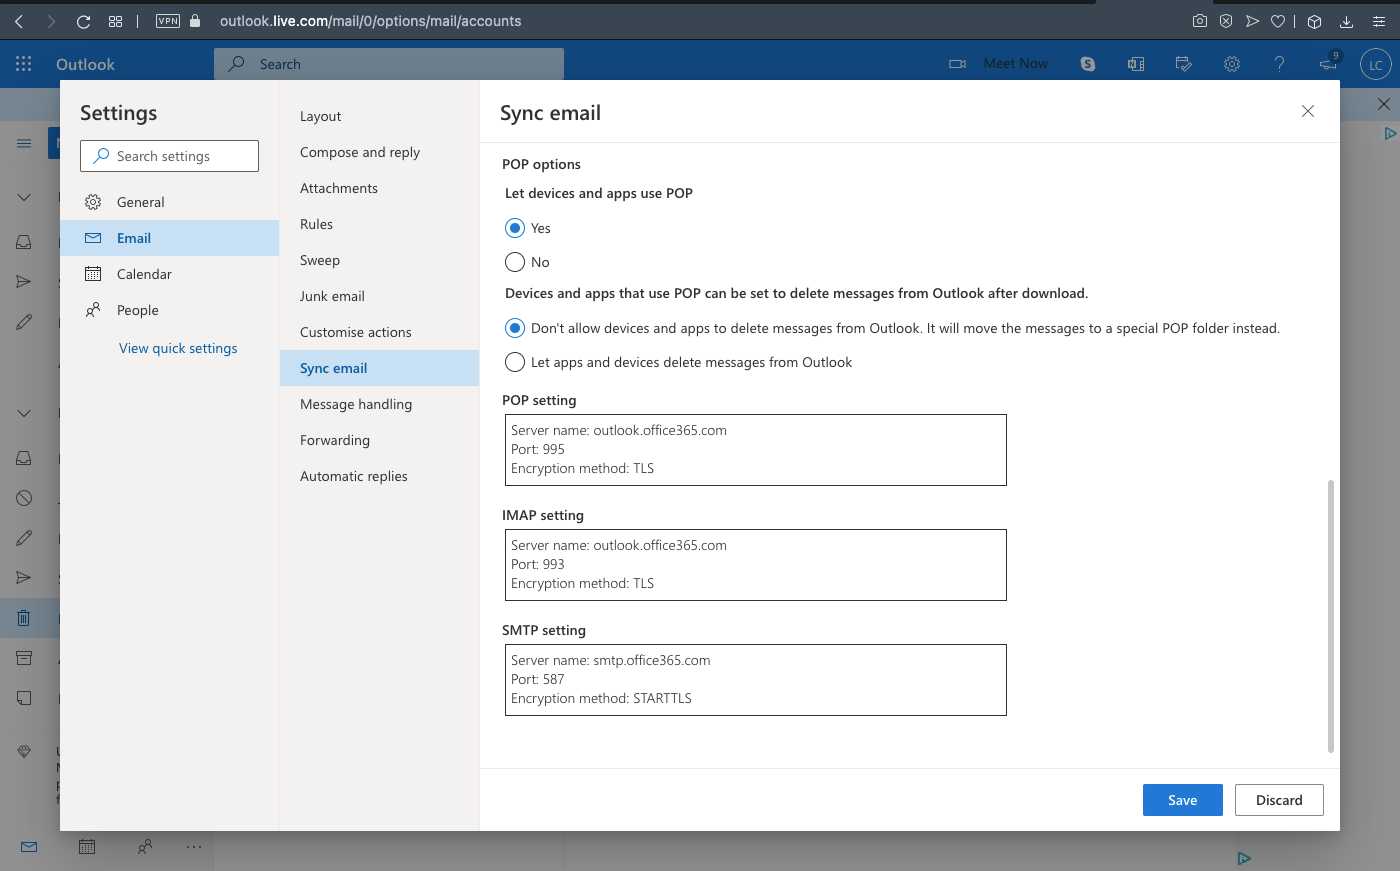Click the browser address bar URL

[370, 21]
